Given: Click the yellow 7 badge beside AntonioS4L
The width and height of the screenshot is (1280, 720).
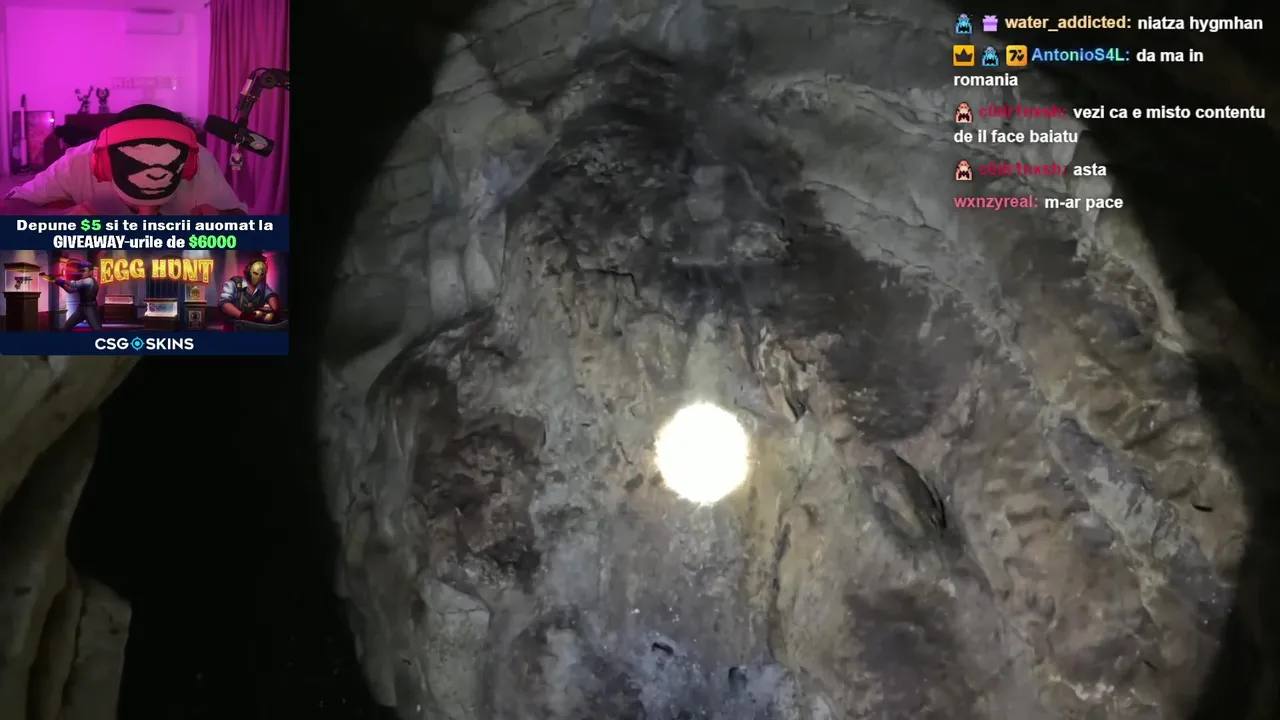Looking at the screenshot, I should 1016,56.
